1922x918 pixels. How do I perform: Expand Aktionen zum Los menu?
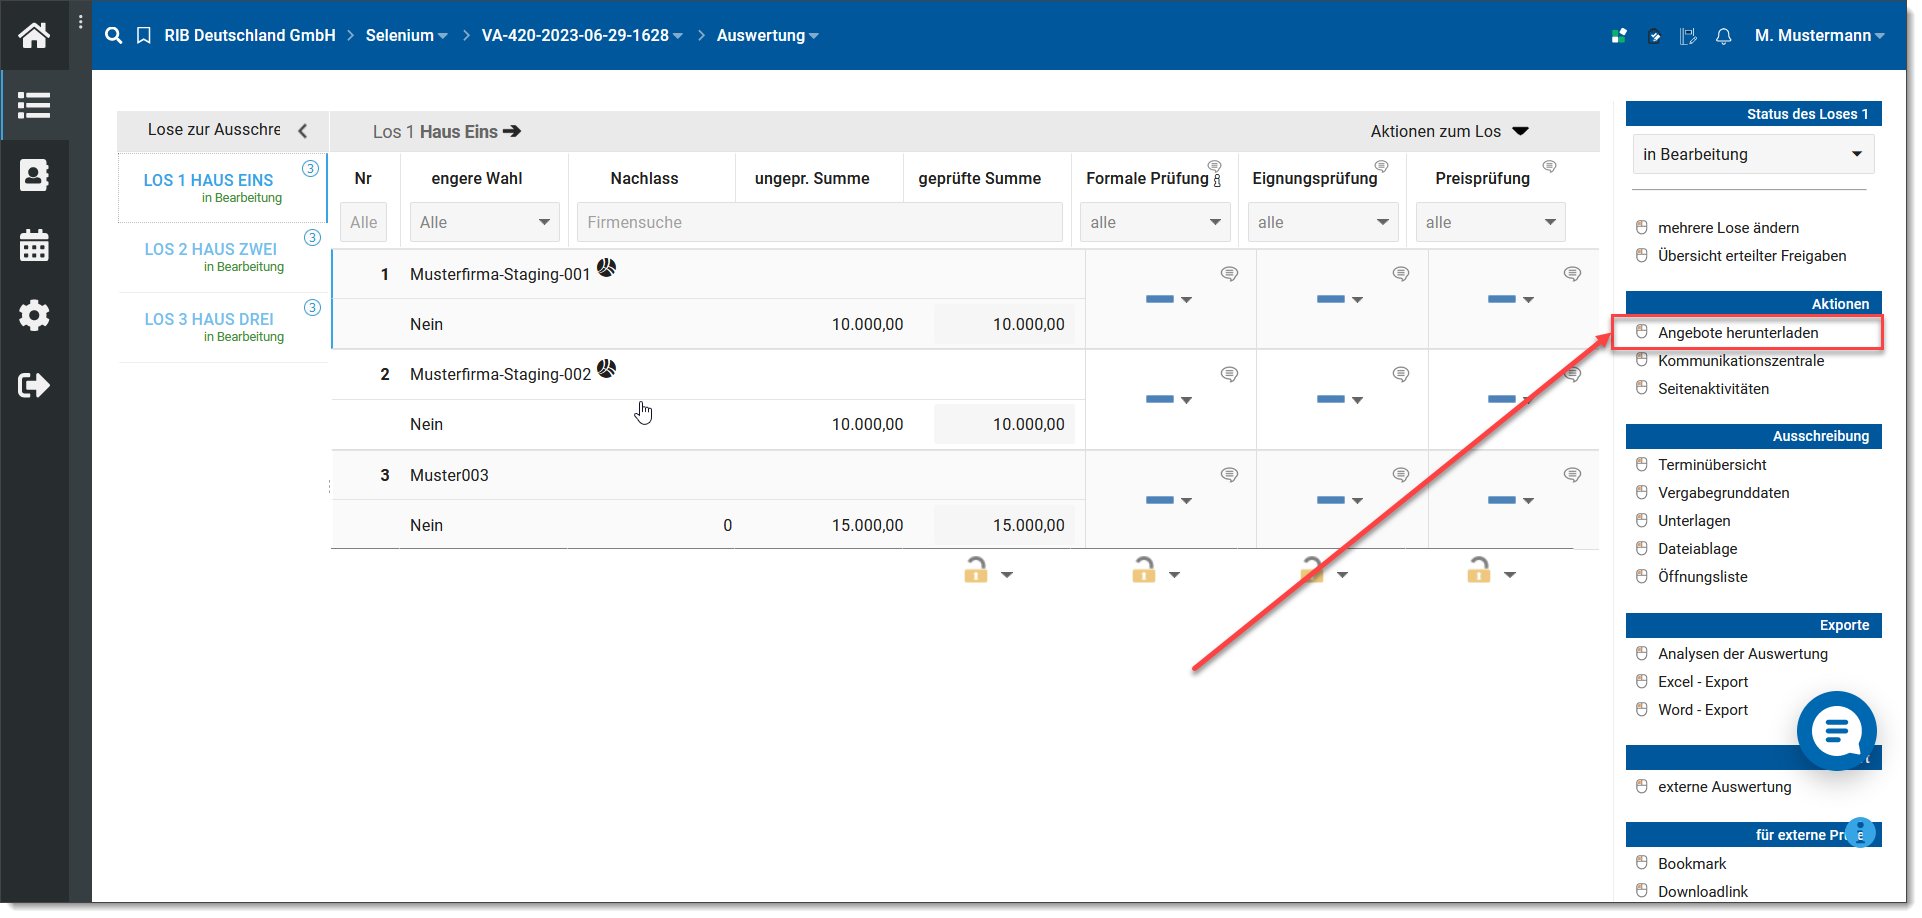[1450, 131]
